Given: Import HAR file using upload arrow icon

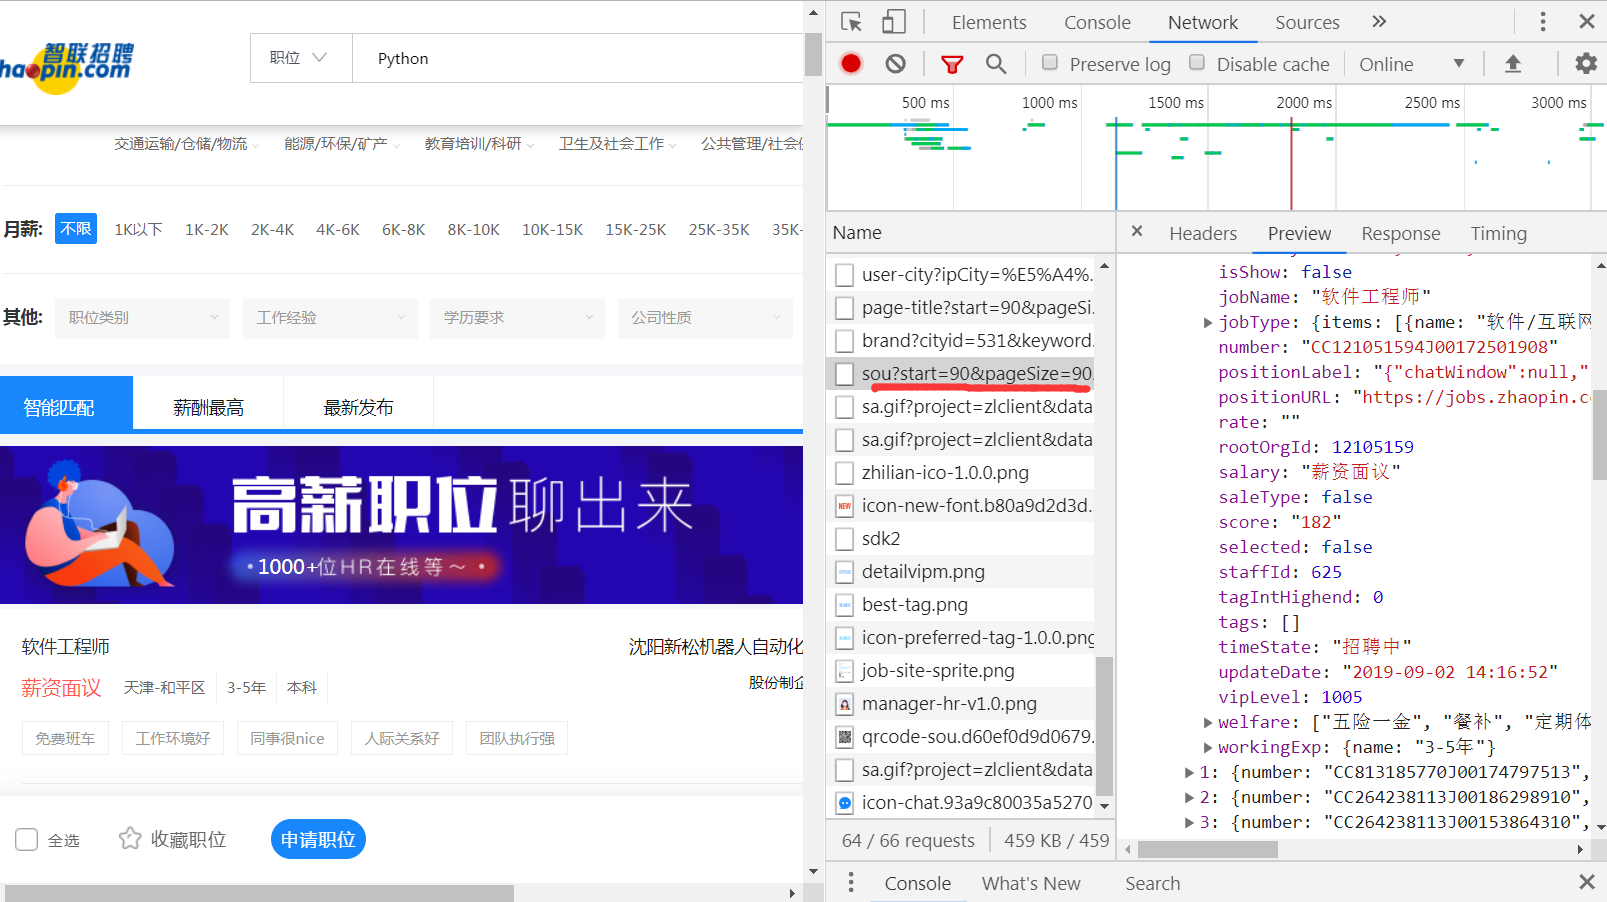Looking at the screenshot, I should [x=1513, y=64].
